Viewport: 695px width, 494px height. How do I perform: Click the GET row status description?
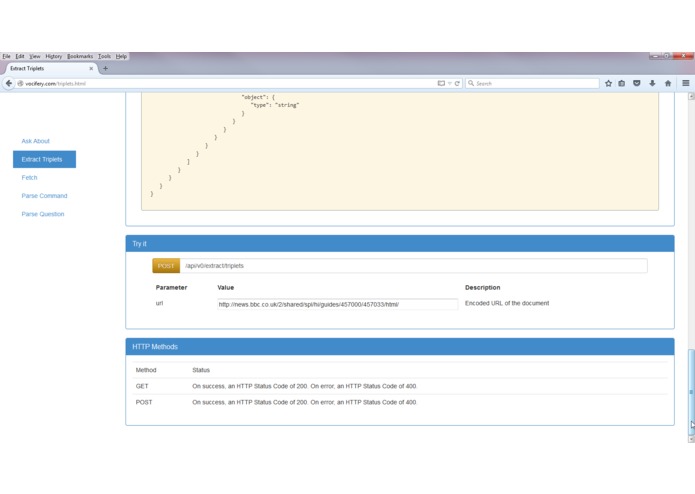(x=305, y=386)
